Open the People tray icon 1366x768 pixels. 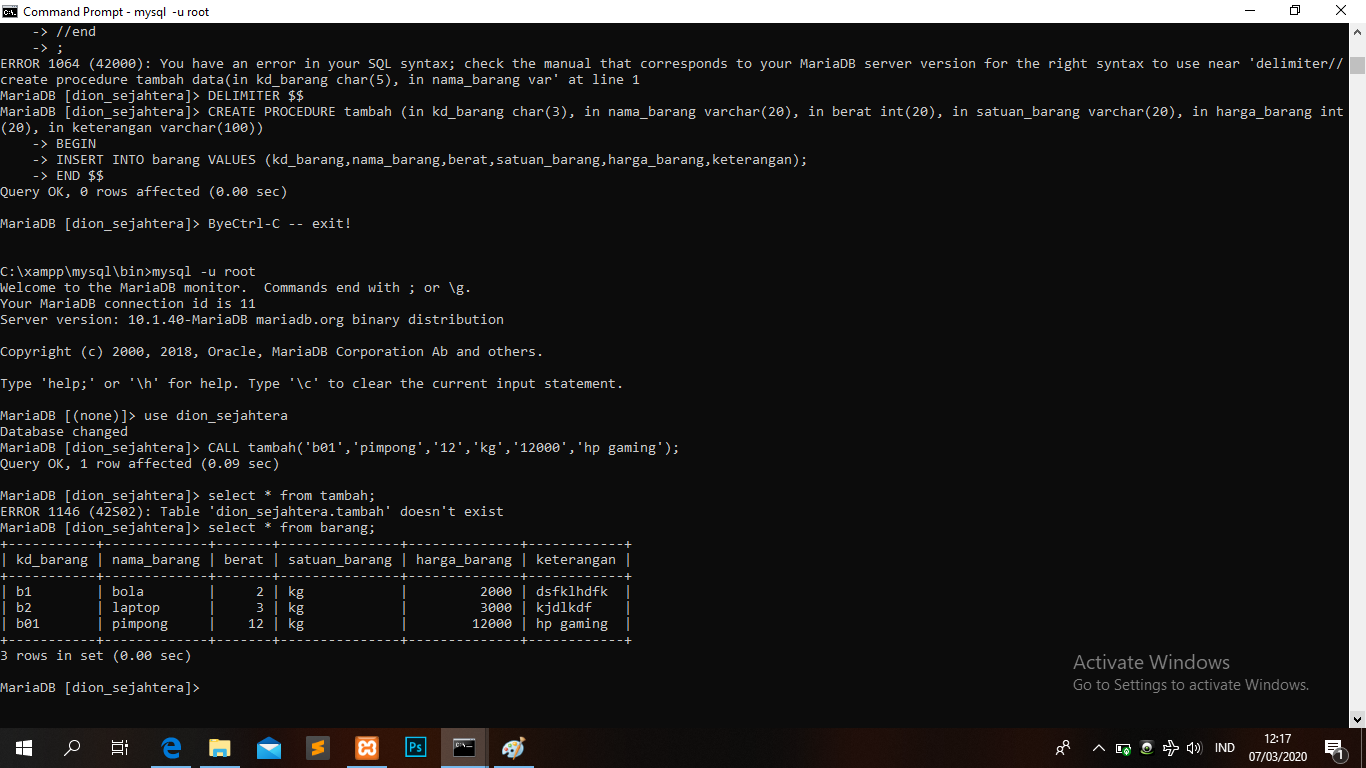pyautogui.click(x=1063, y=748)
